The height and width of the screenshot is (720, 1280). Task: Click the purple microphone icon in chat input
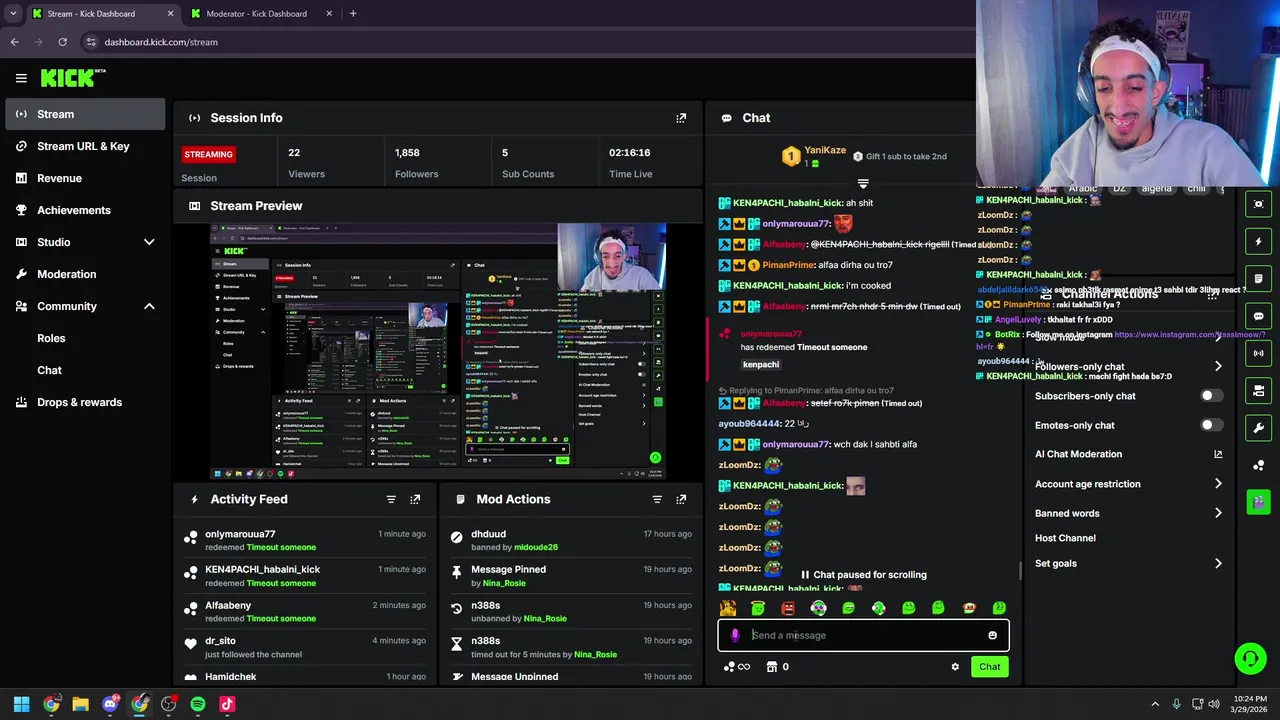[x=735, y=635]
